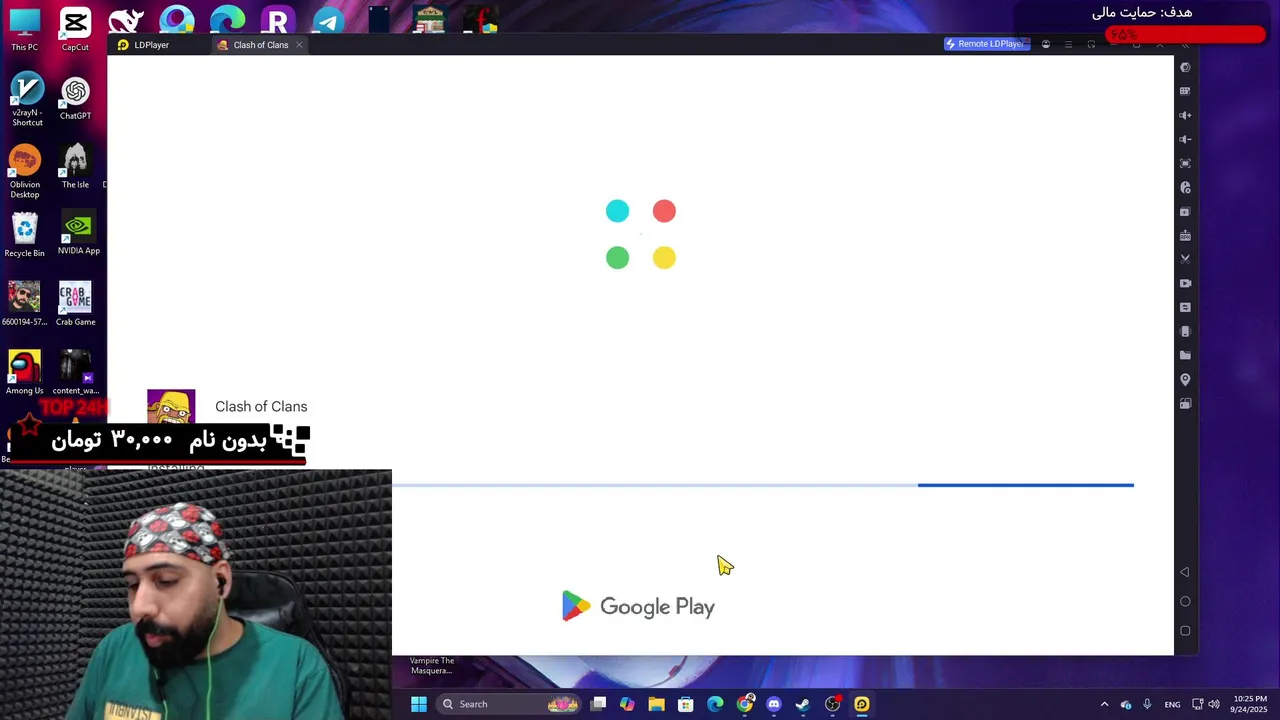Open LDPlayer settings hexagon icon in sidebar

(x=1185, y=67)
